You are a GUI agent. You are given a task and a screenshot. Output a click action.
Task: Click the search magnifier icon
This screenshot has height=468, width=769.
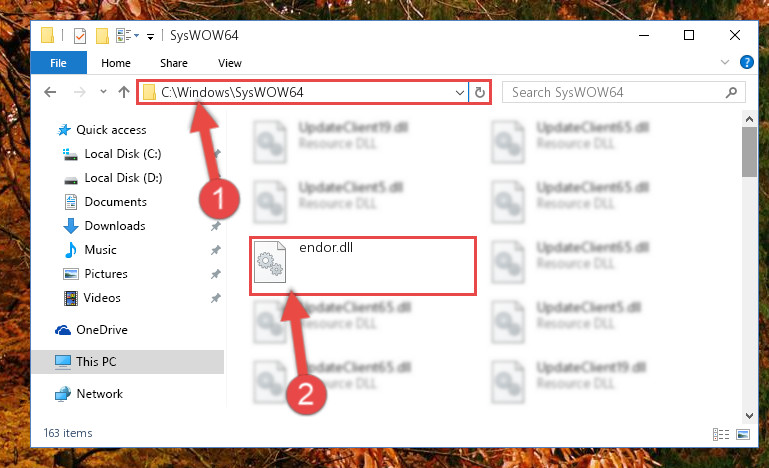731,92
